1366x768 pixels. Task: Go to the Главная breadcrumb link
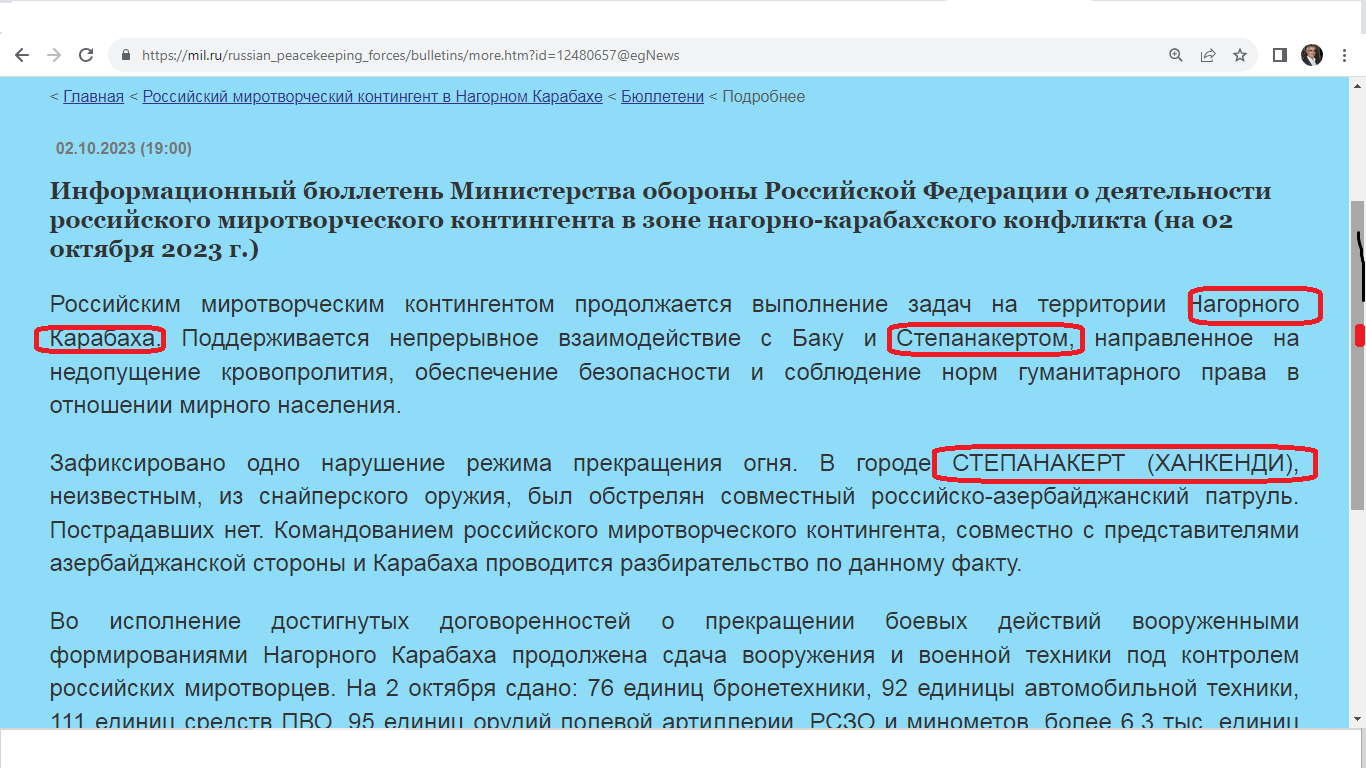click(93, 97)
